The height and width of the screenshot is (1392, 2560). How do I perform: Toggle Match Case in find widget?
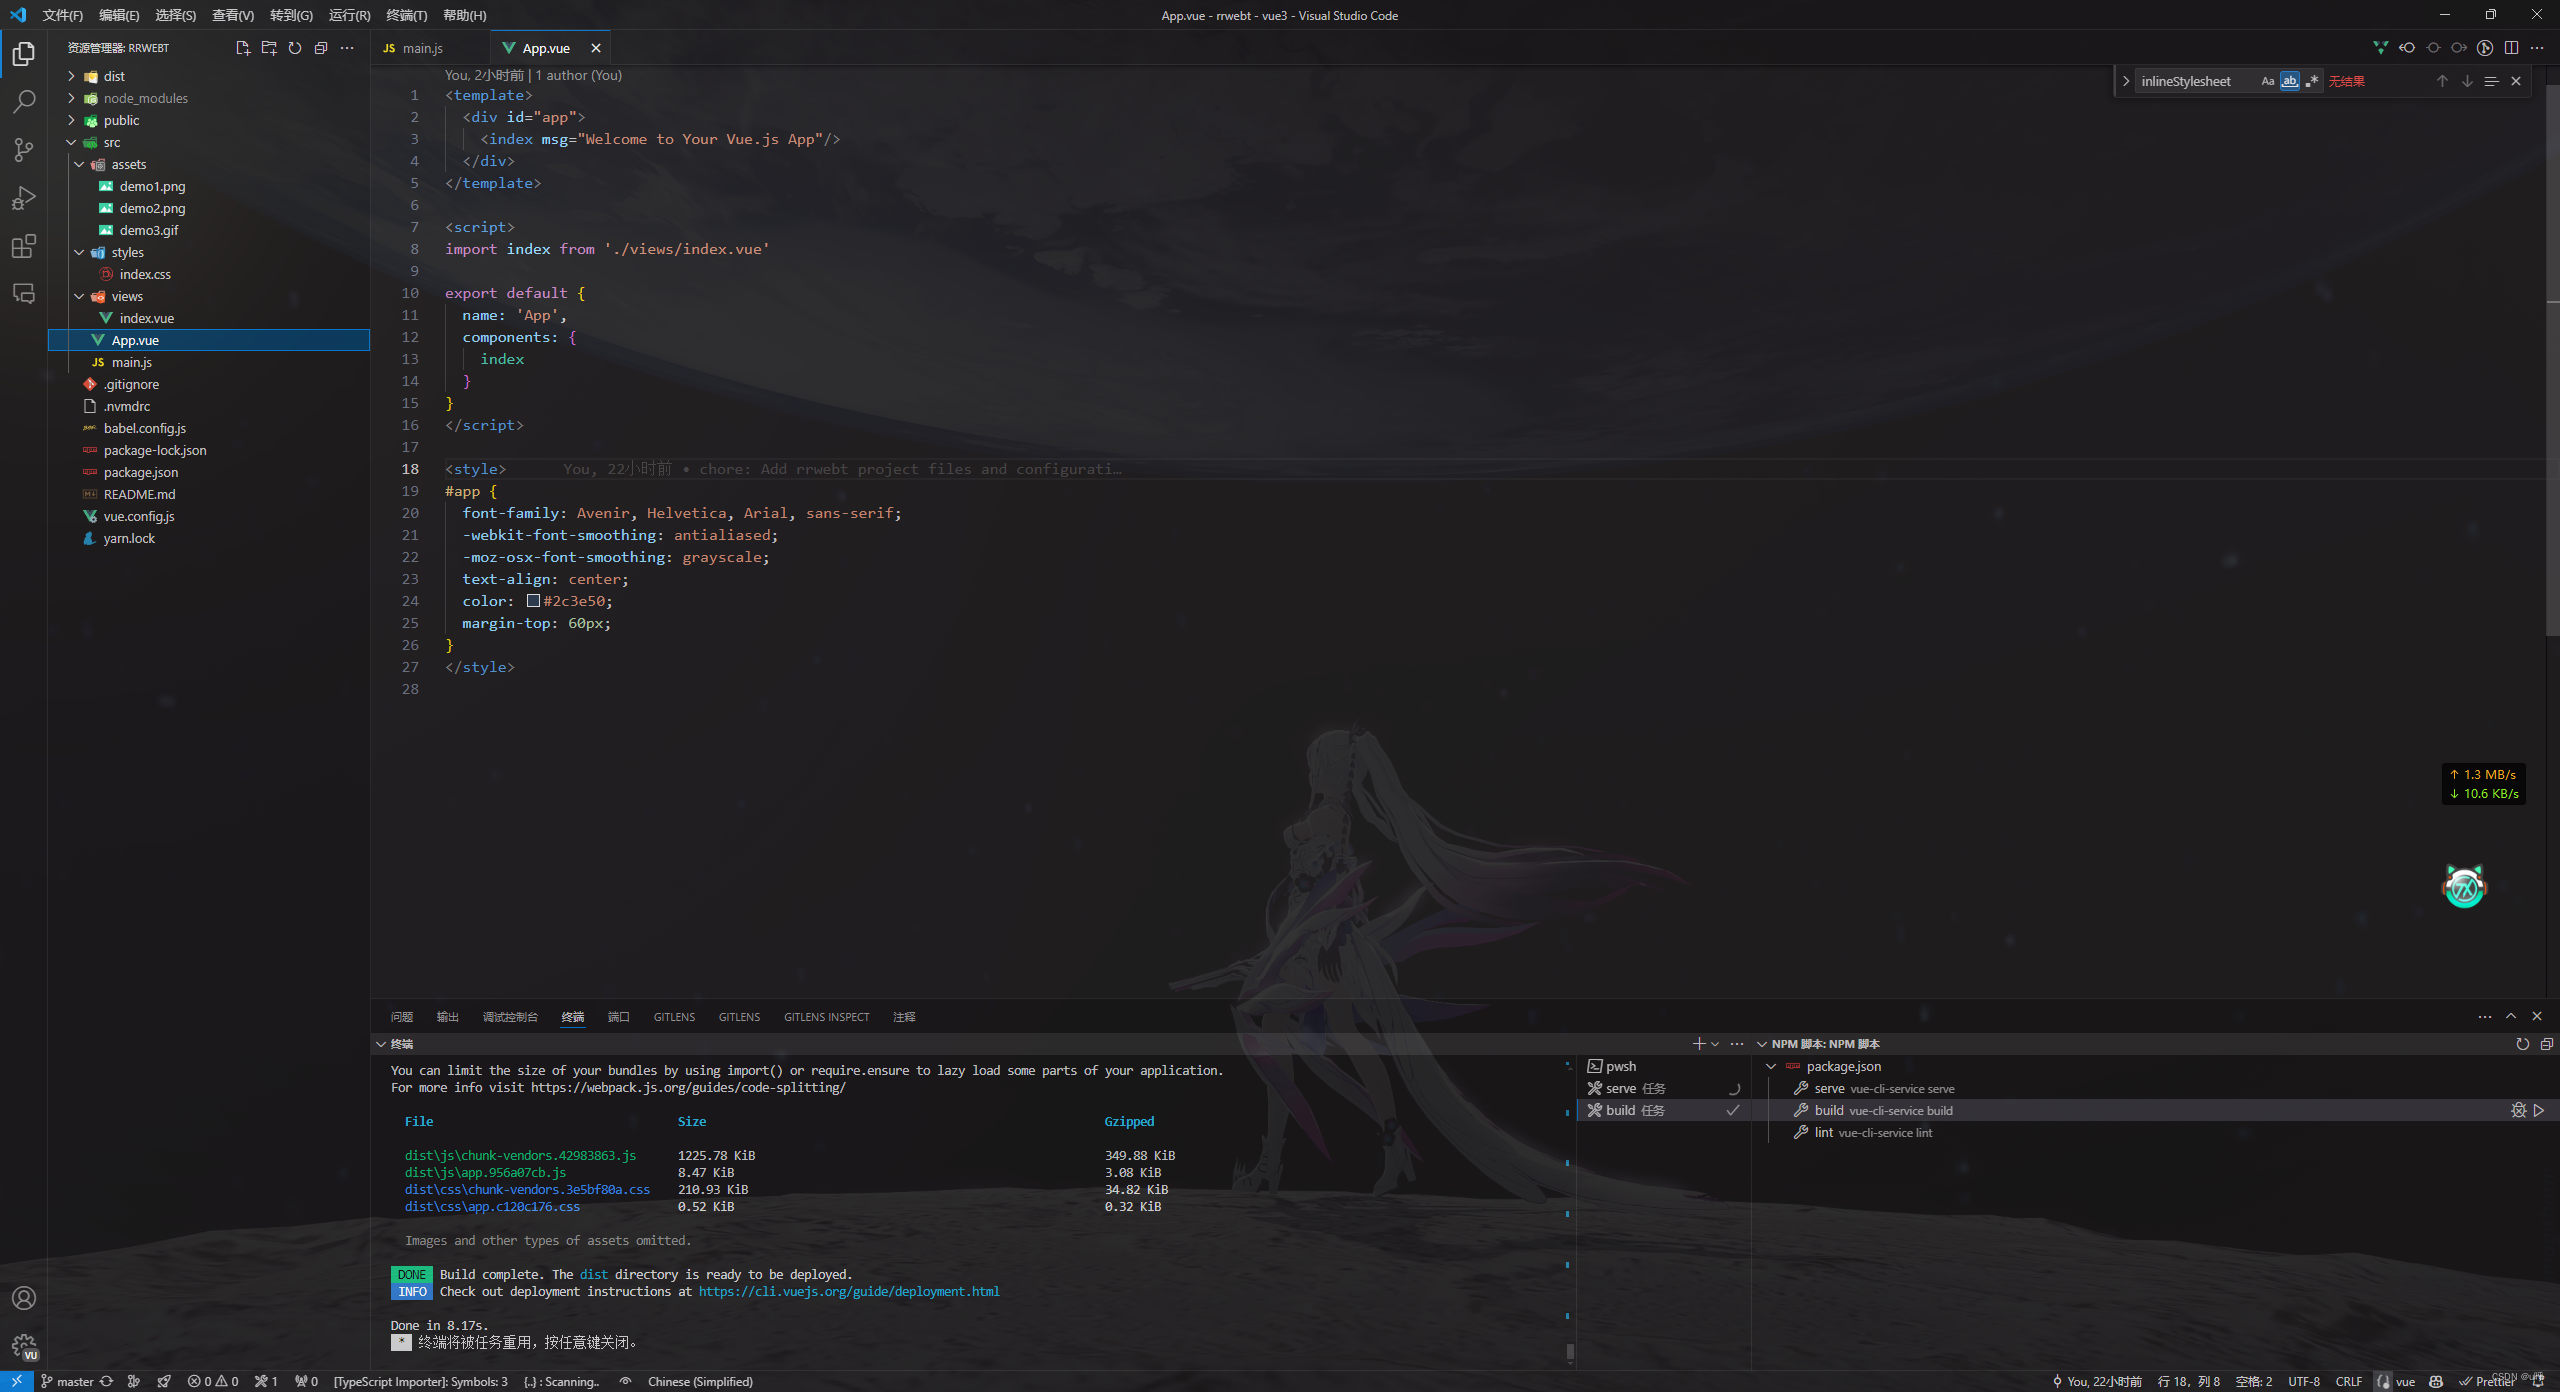[2267, 82]
